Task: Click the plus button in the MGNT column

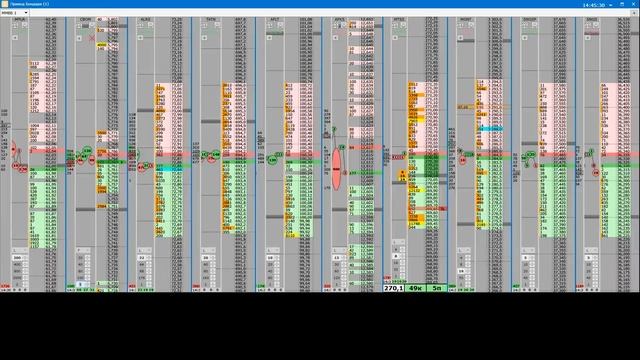Action: coord(460,38)
